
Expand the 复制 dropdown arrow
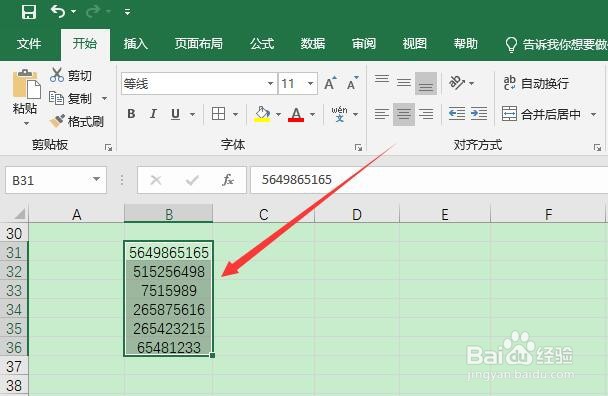[104, 99]
